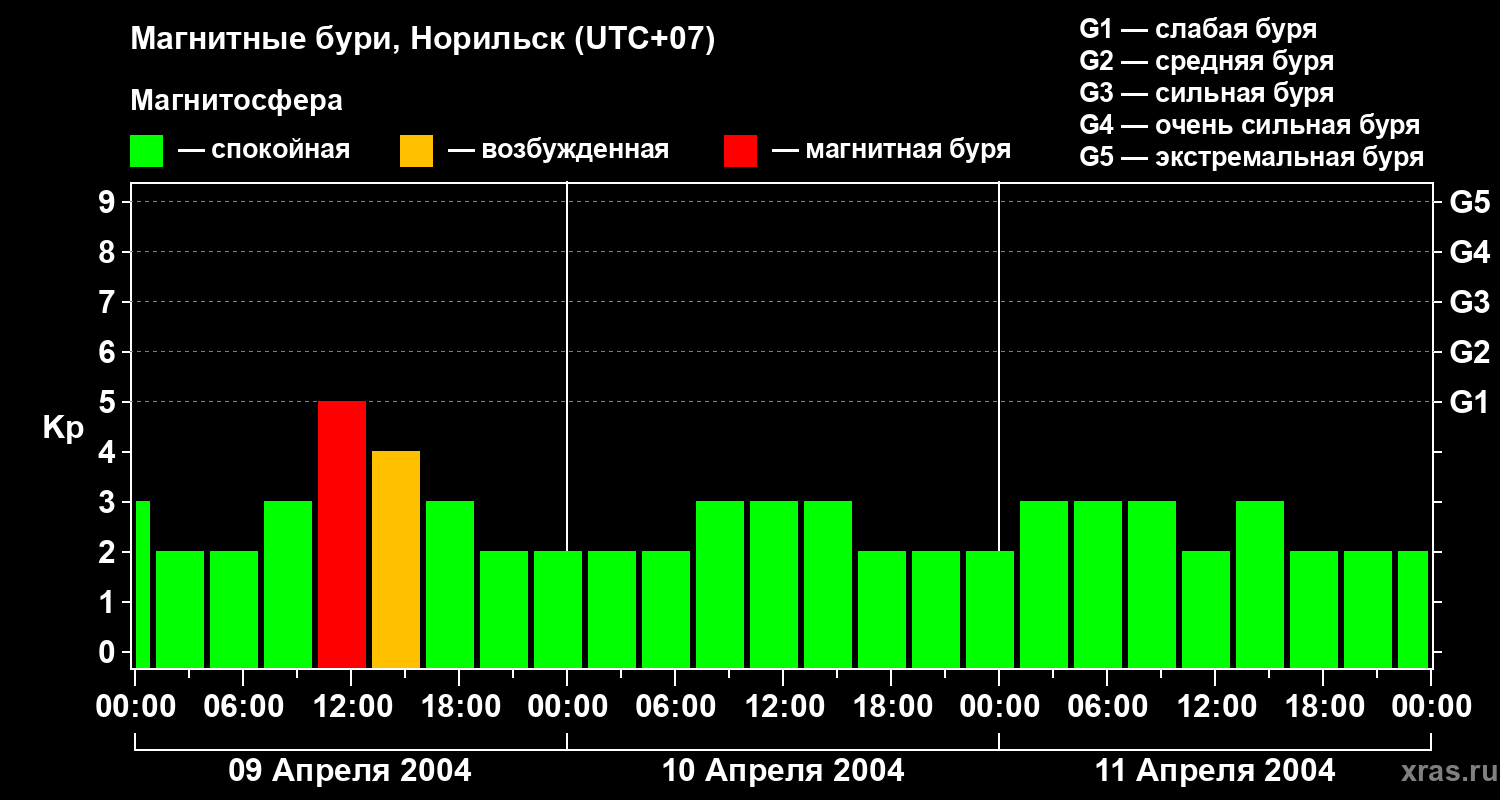This screenshot has height=800, width=1500.
Task: Click the right-axis 'G1' scale label
Action: pos(1469,402)
